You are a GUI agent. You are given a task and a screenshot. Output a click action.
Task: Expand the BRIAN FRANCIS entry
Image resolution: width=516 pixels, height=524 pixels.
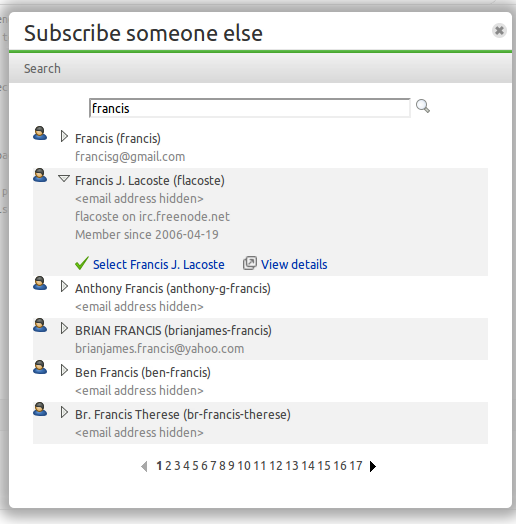64,329
